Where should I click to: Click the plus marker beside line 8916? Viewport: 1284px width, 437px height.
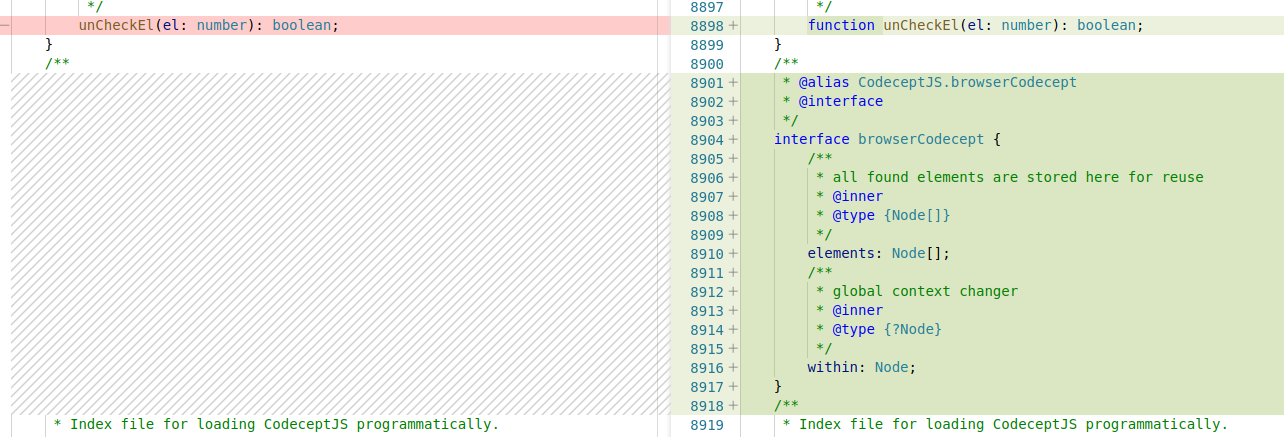click(734, 367)
